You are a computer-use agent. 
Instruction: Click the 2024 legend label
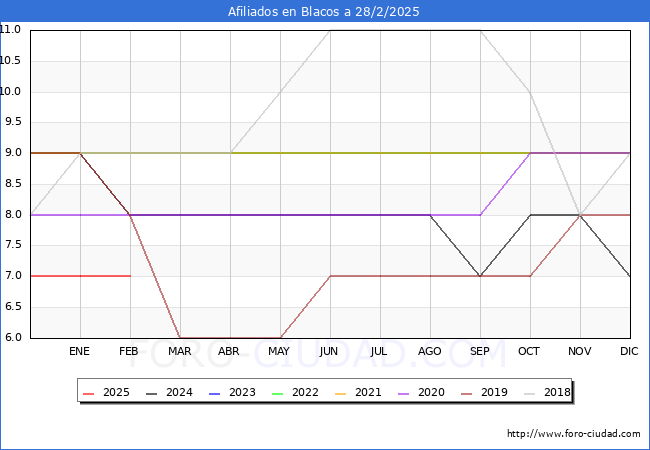179,392
